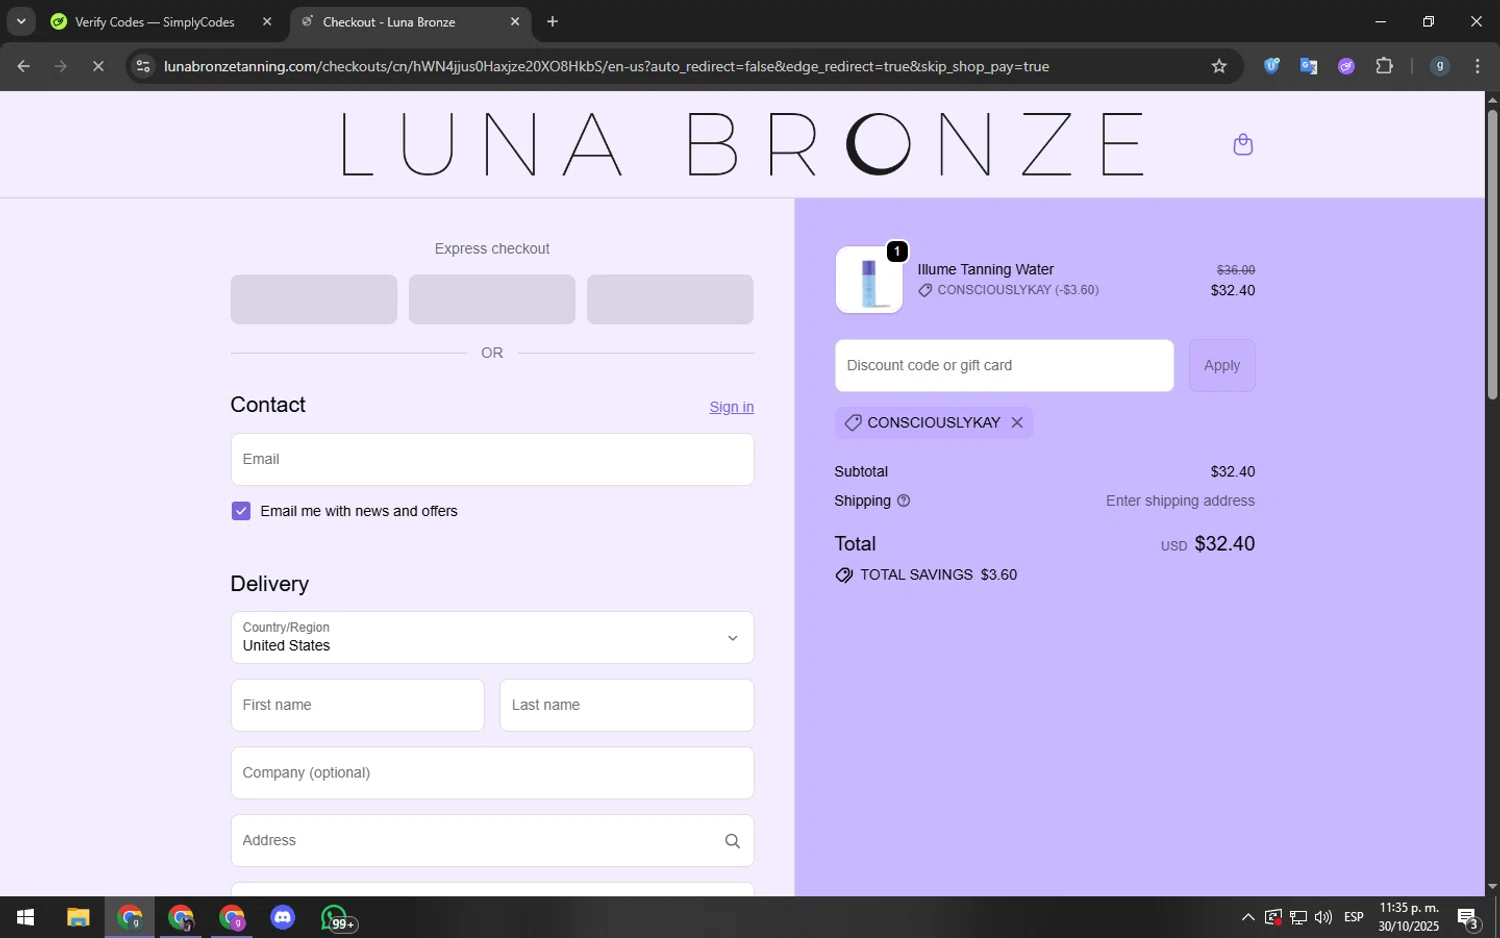
Task: Uncheck Email me with news and offers
Action: coord(241,511)
